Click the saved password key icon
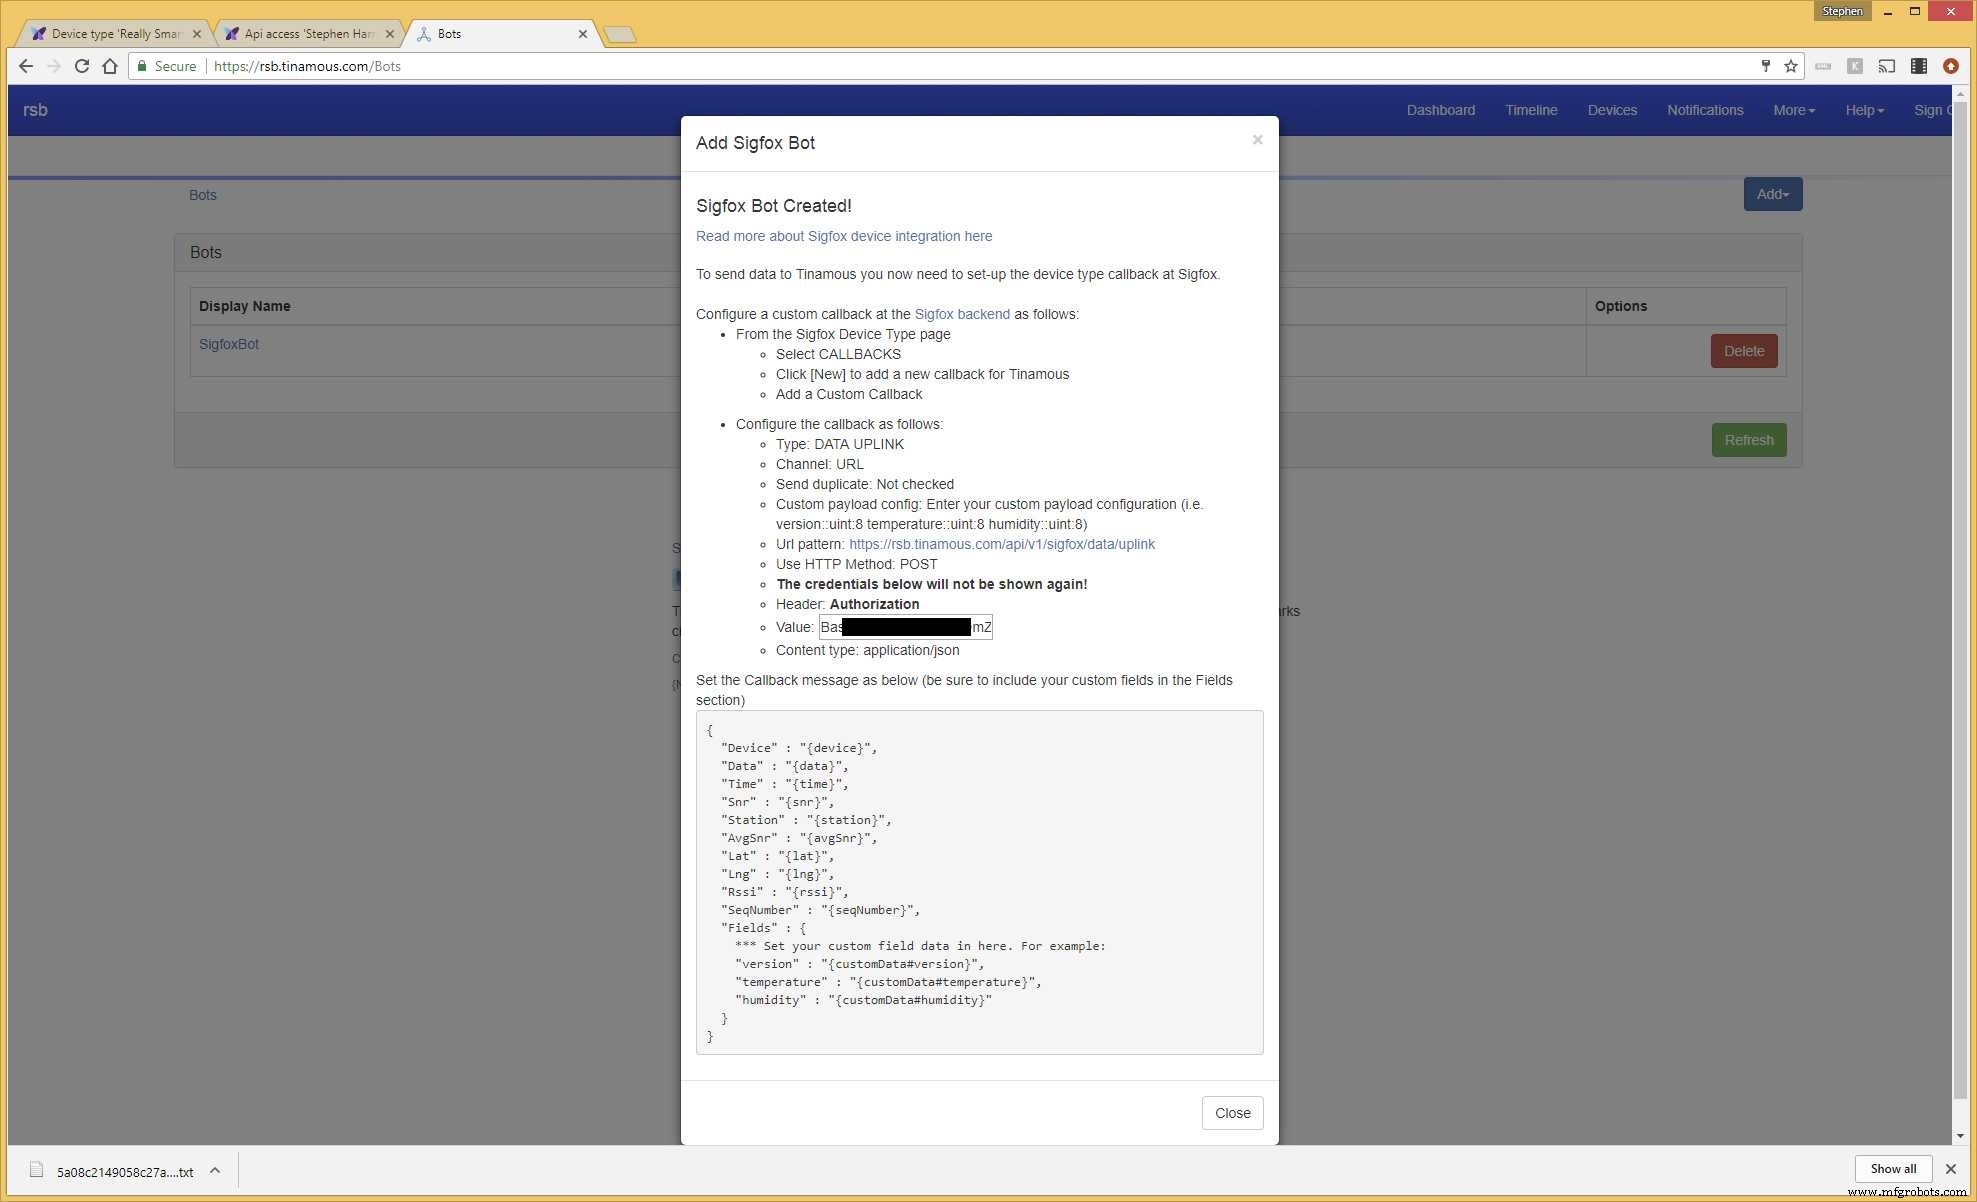1977x1202 pixels. click(x=1765, y=66)
